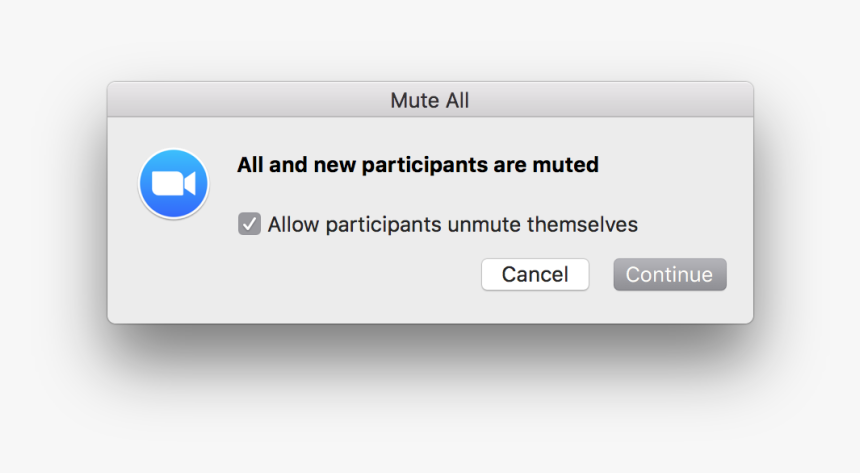This screenshot has height=473, width=860.
Task: Click the "Mute All" title text
Action: [x=430, y=100]
